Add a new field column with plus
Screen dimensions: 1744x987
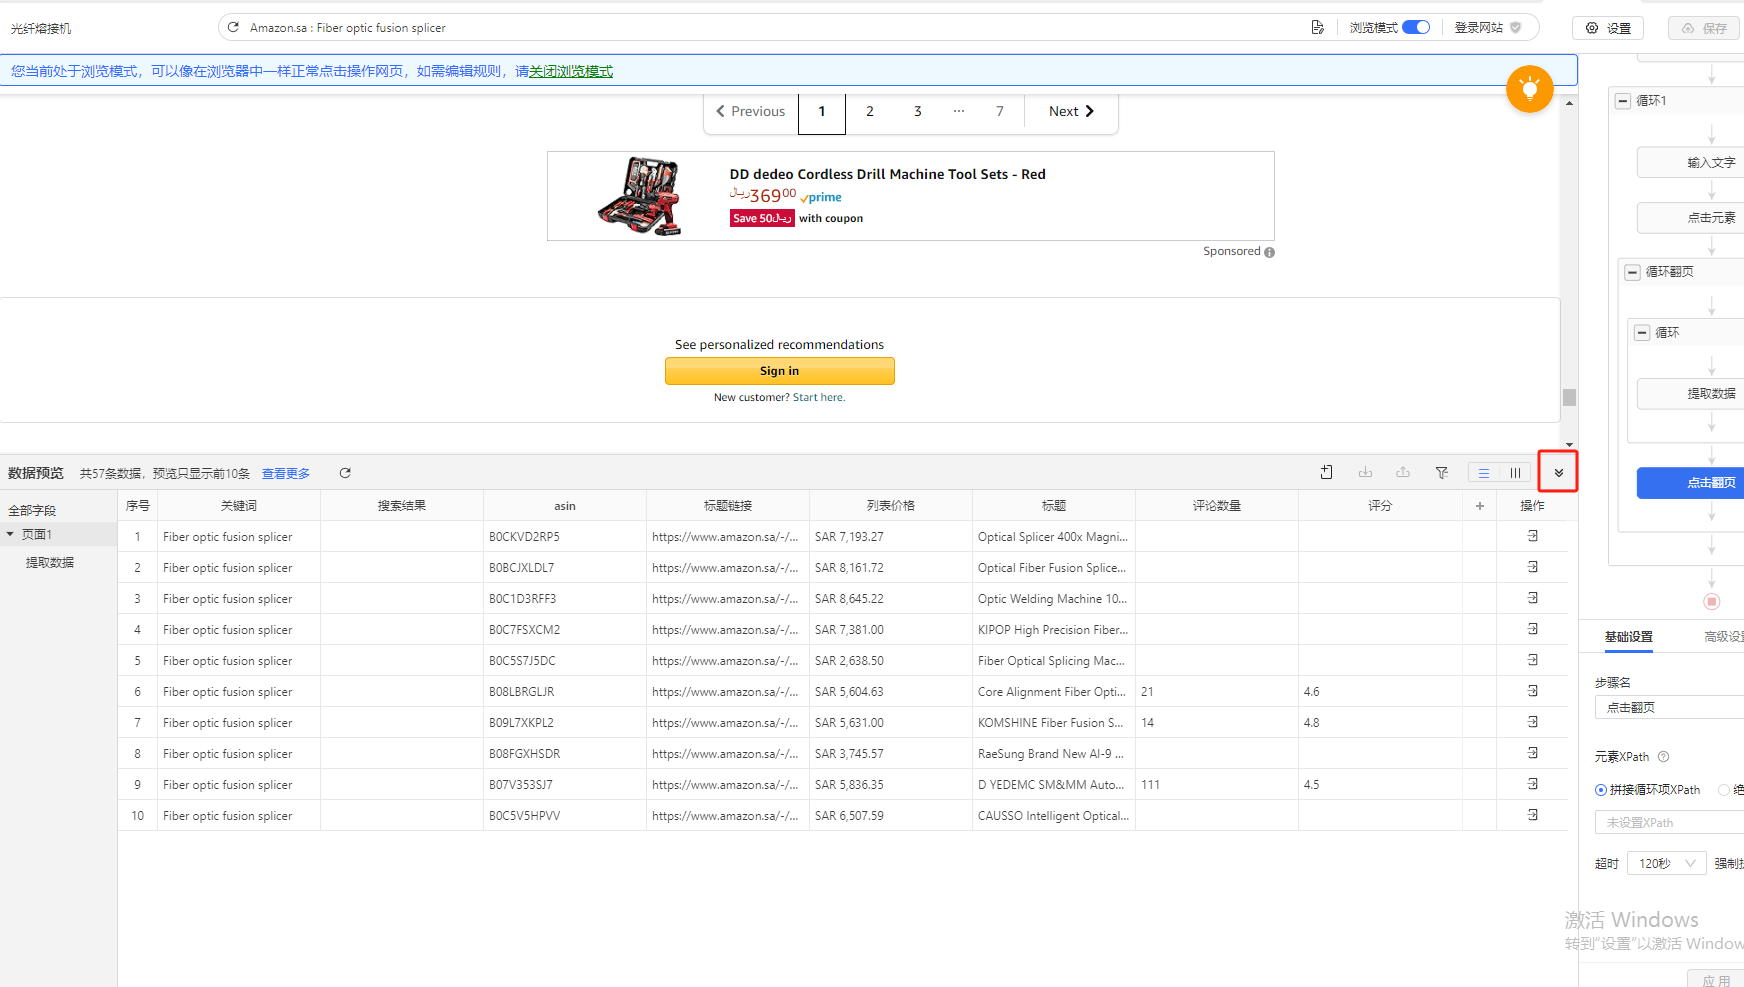1479,506
